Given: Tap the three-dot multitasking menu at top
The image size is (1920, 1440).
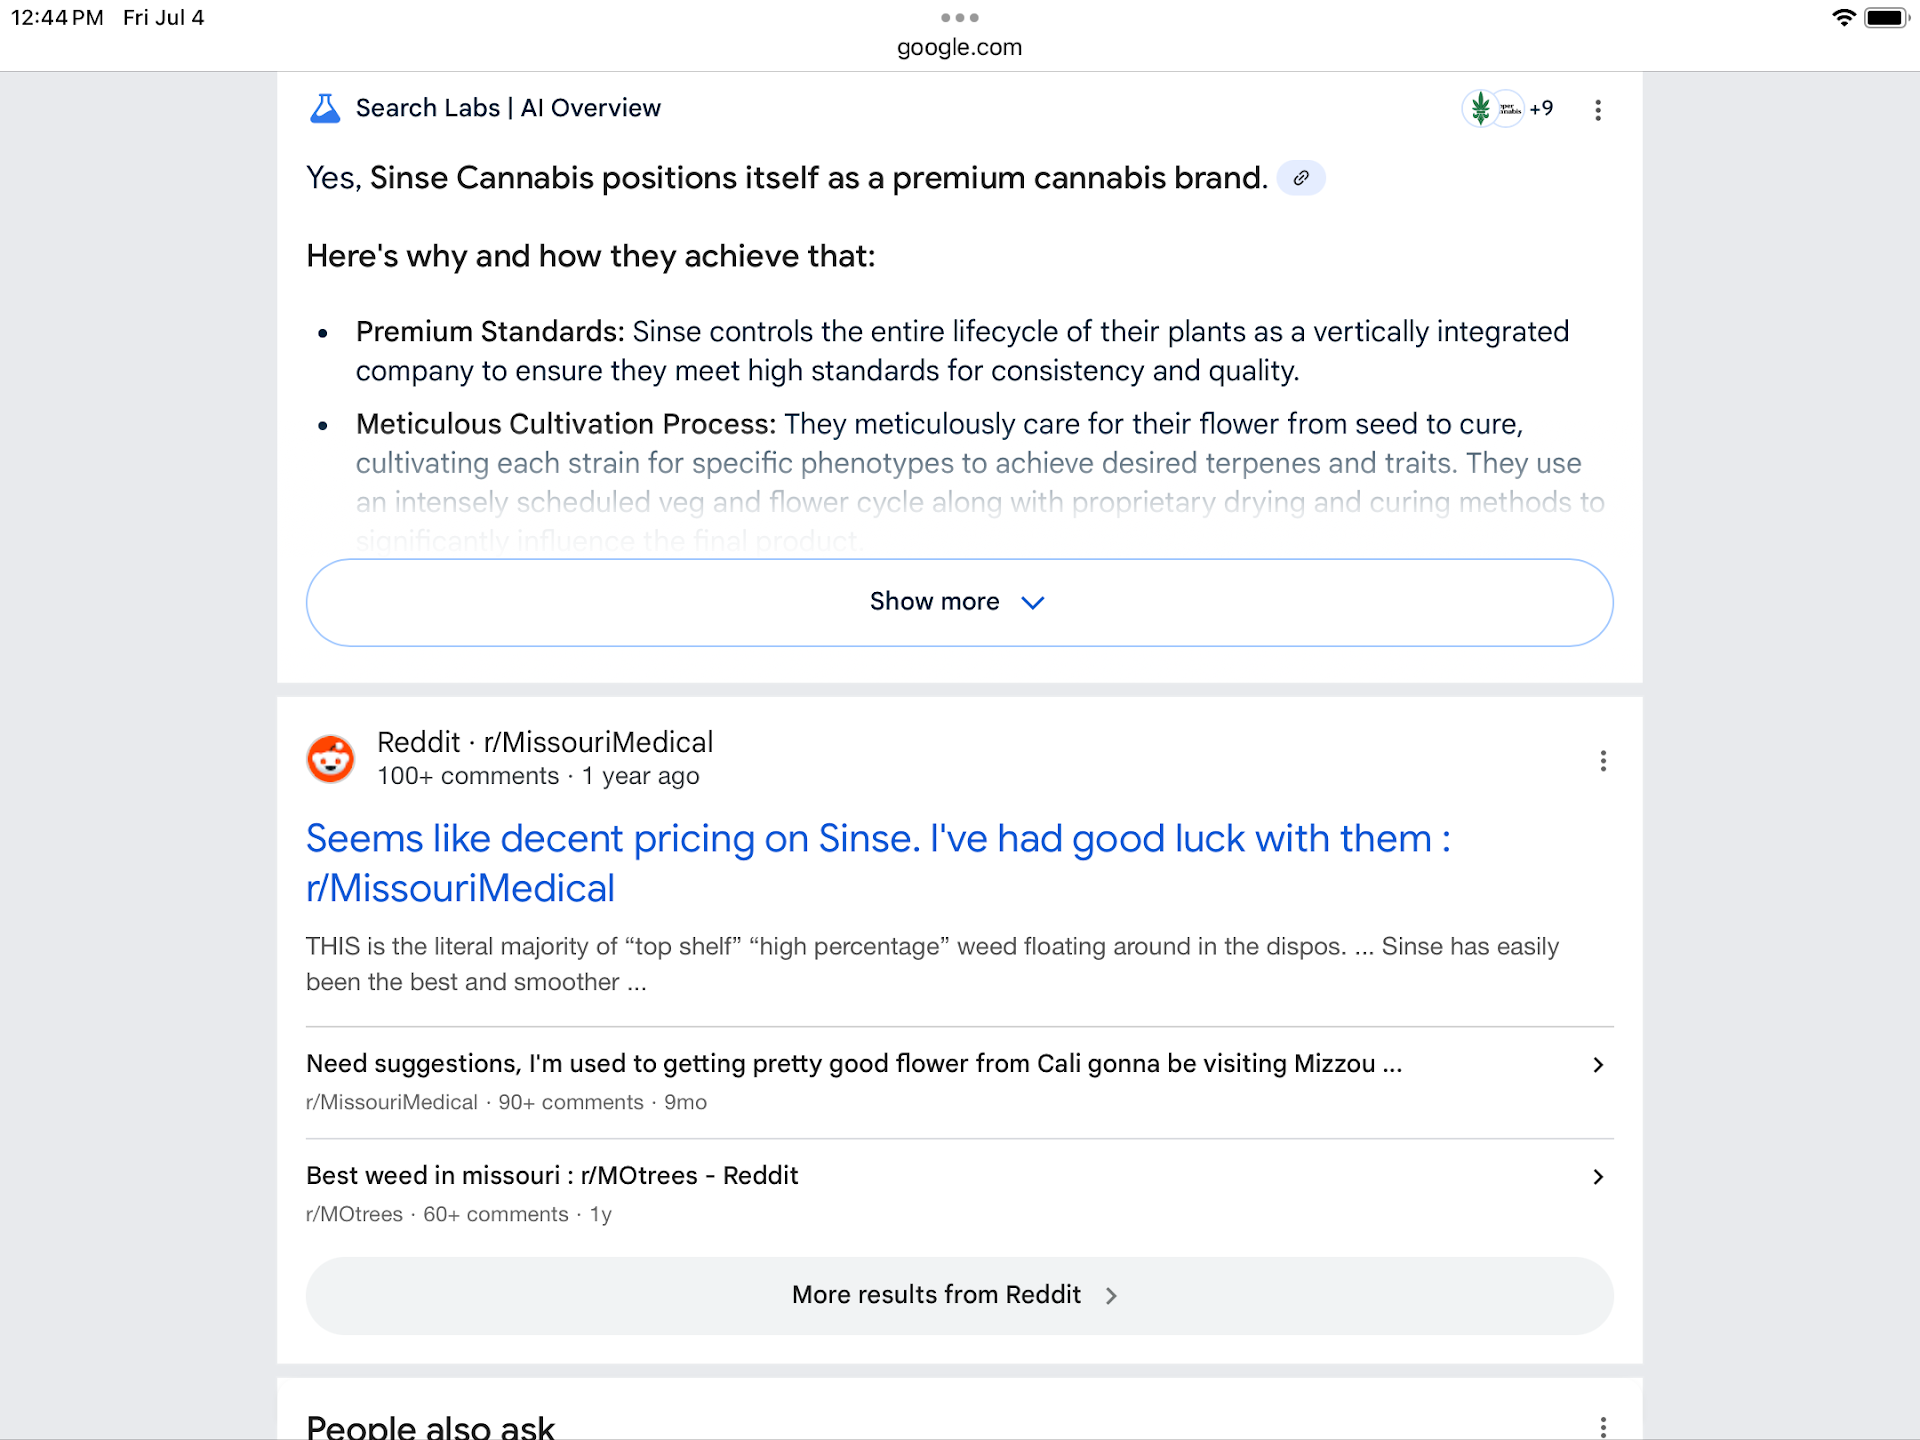Looking at the screenshot, I should (959, 18).
